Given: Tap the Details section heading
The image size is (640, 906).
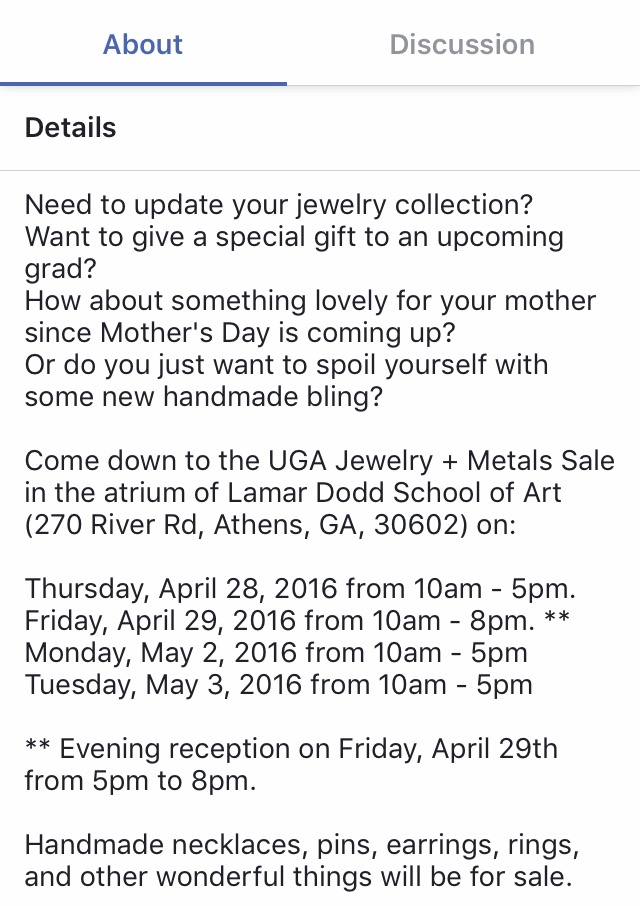Looking at the screenshot, I should point(70,128).
